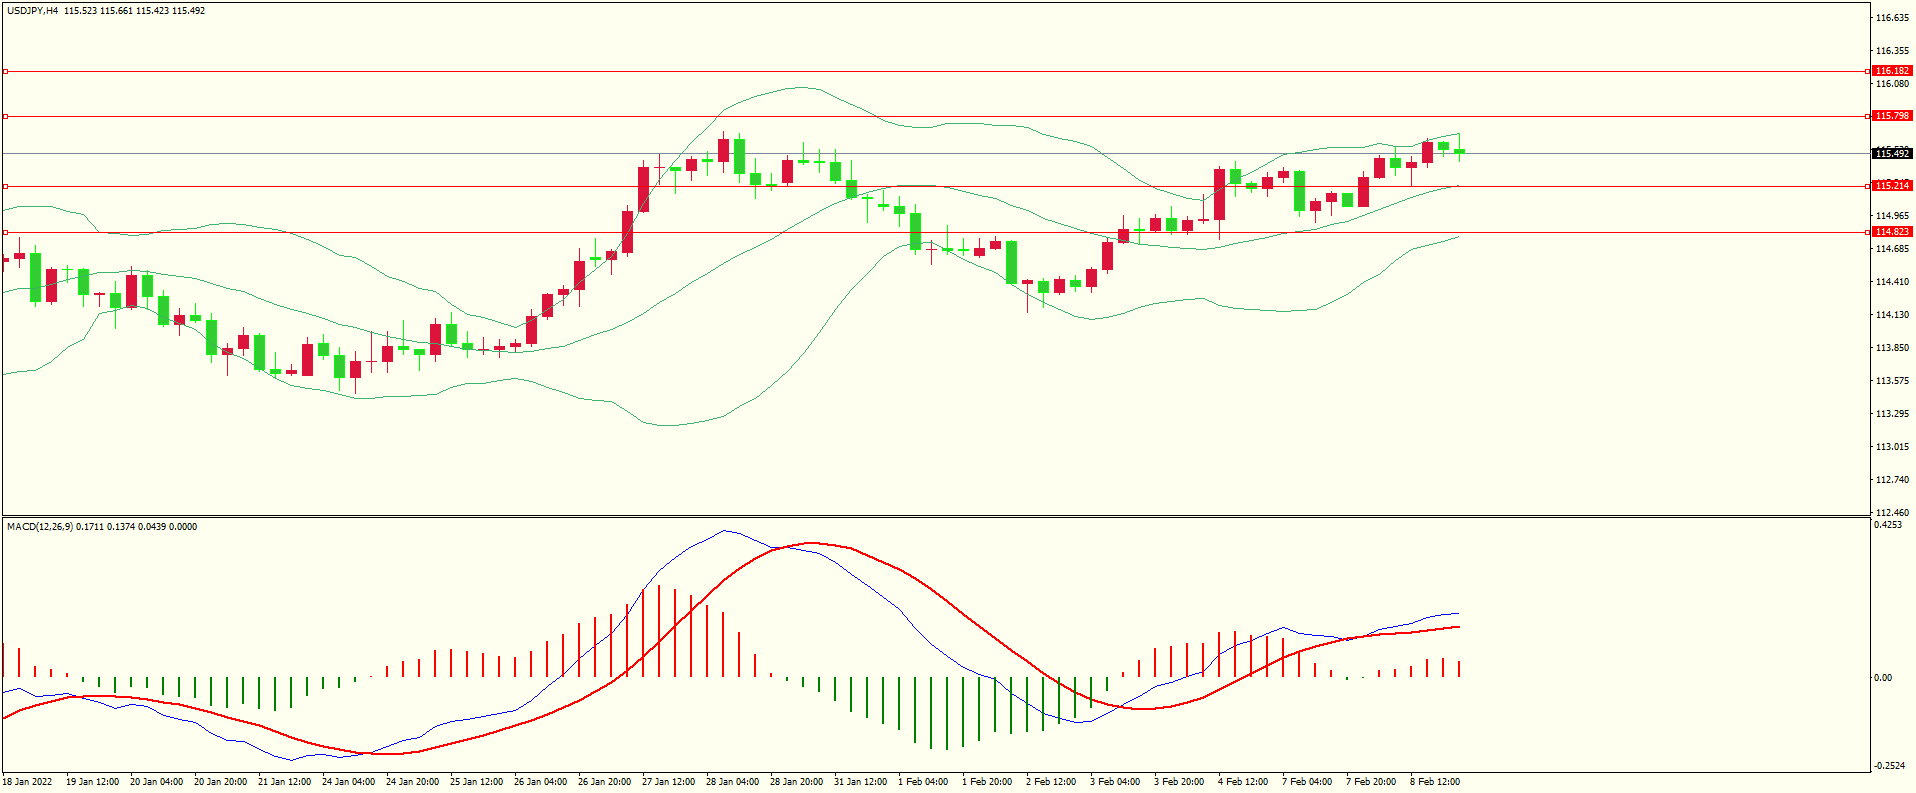
Task: Click the 8 Feb 12:00 date label
Action: click(1435, 782)
